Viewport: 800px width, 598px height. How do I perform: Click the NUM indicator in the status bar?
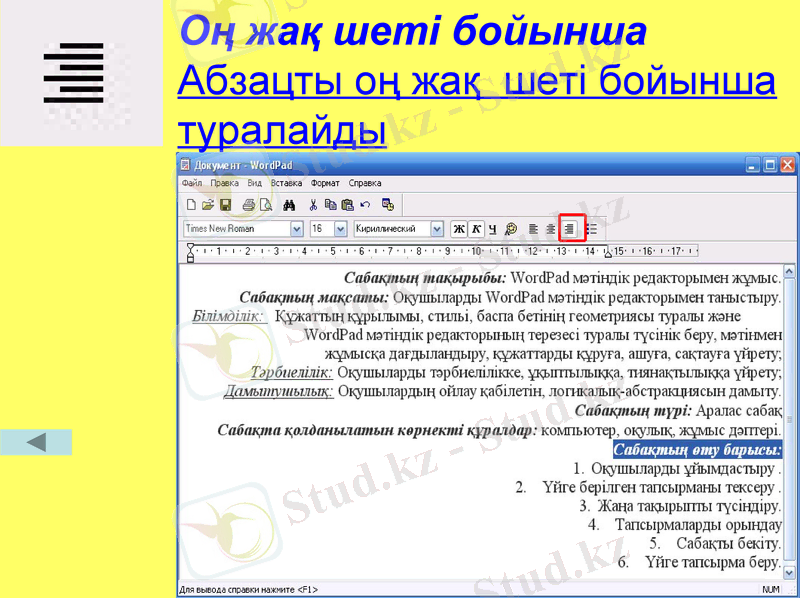click(x=770, y=589)
